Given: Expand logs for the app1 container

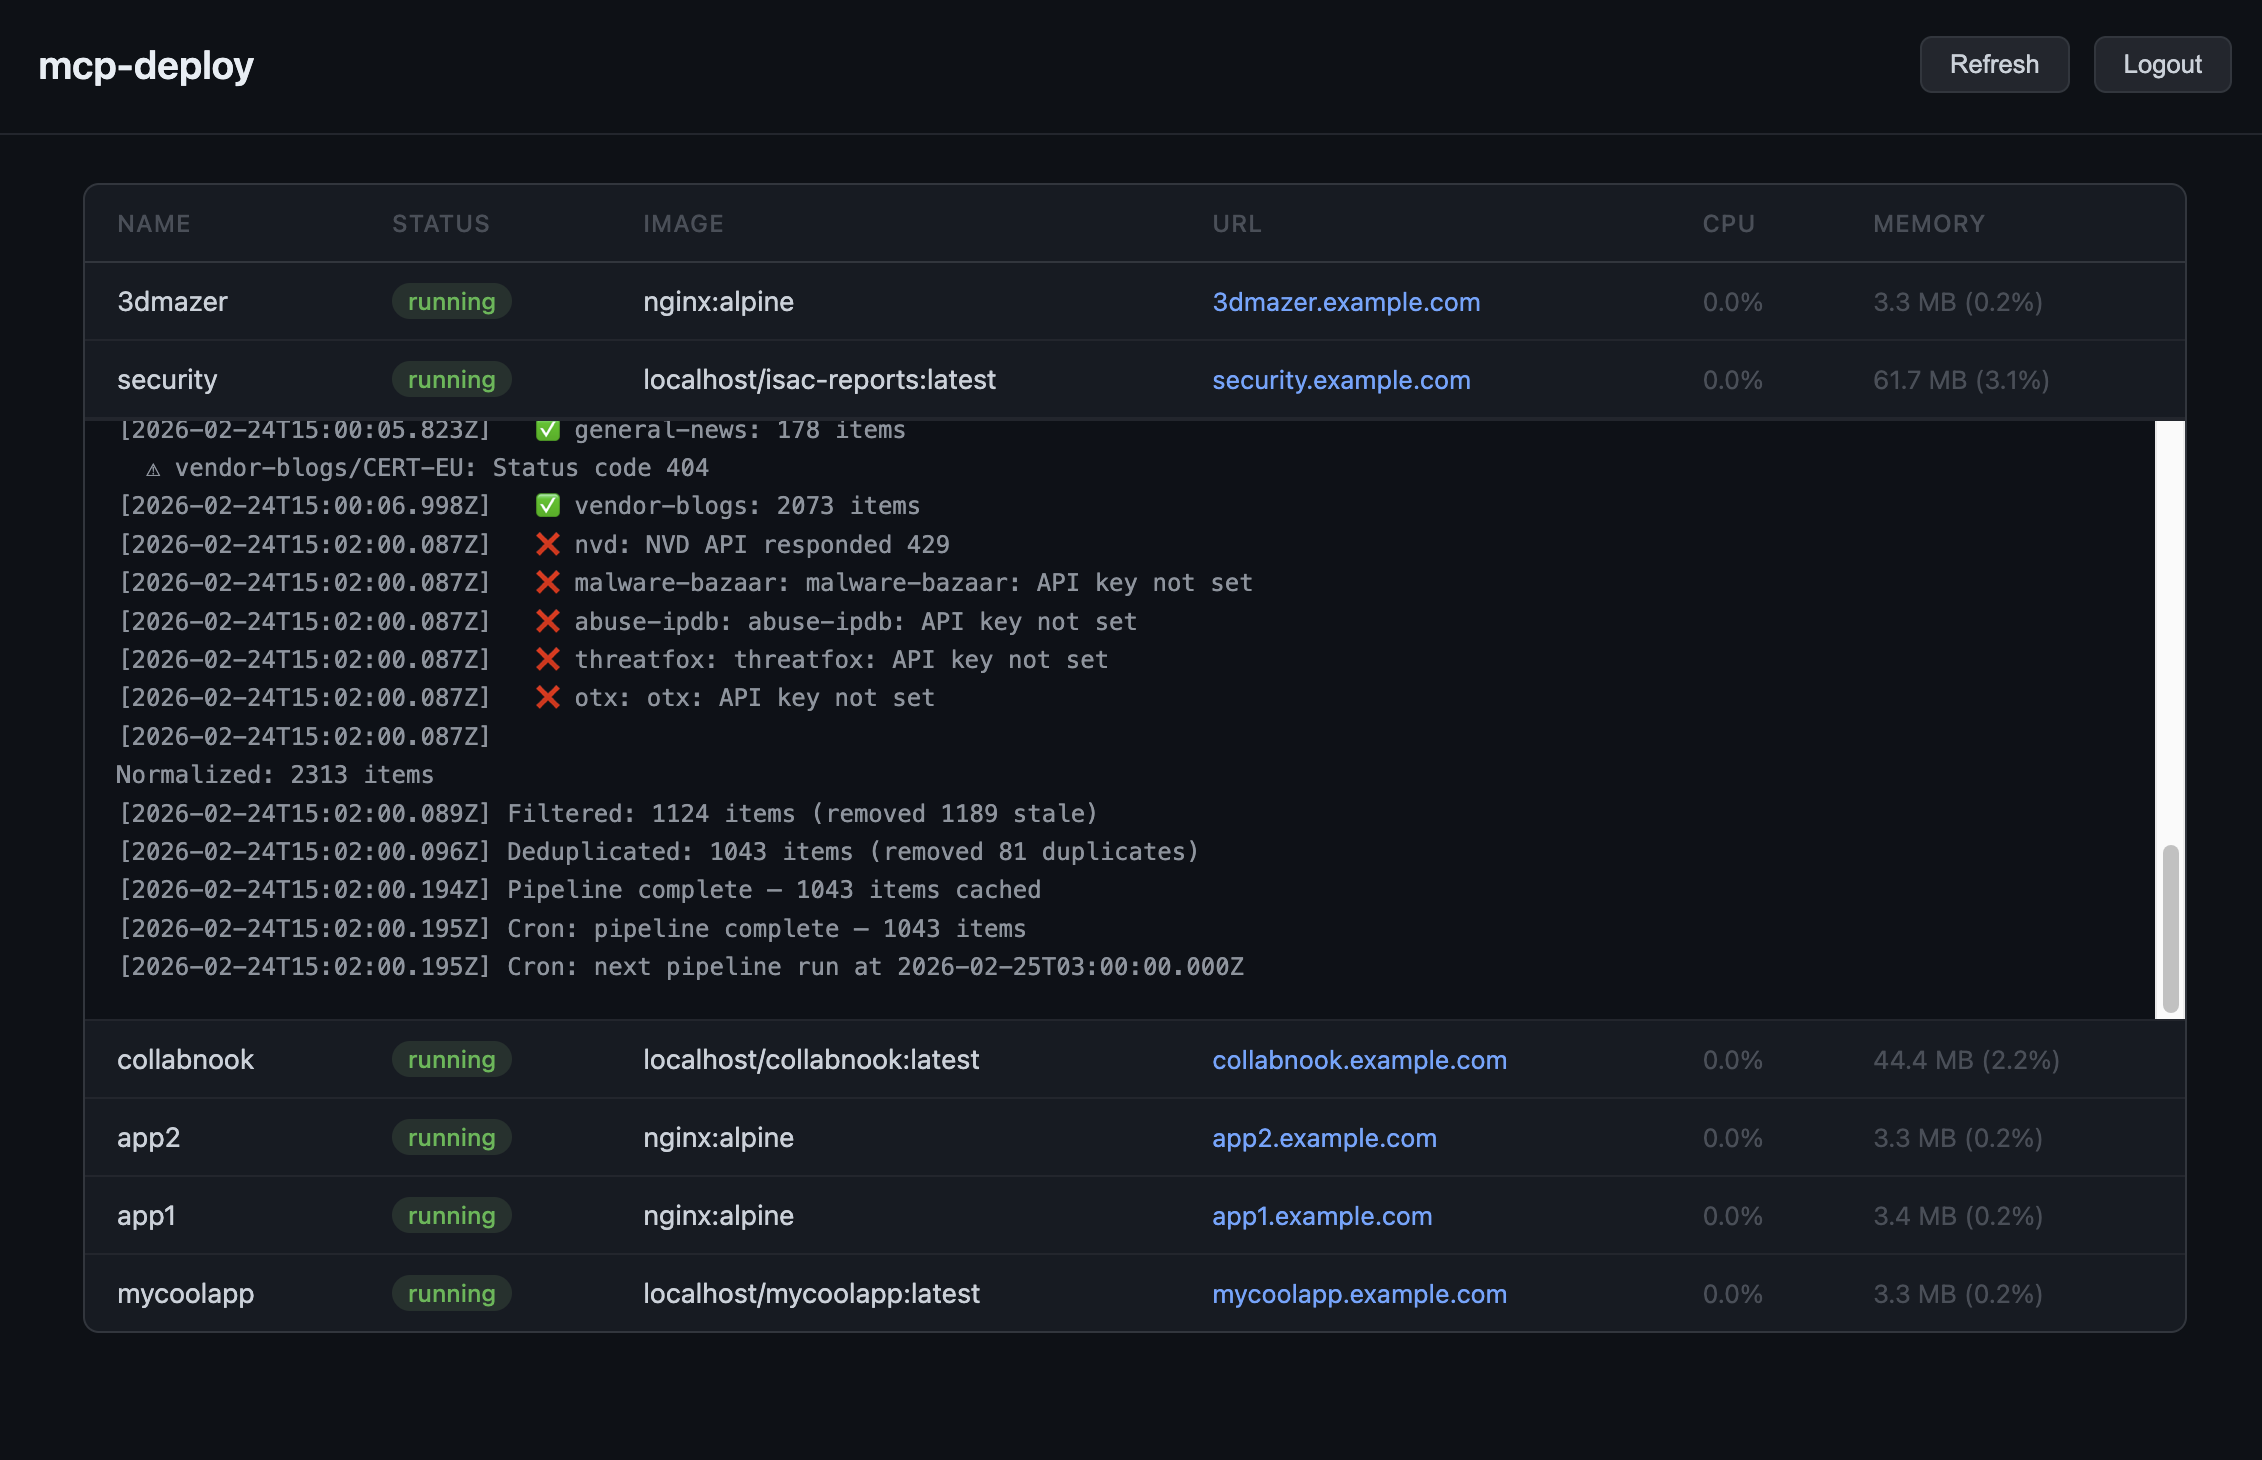Looking at the screenshot, I should click(x=147, y=1215).
